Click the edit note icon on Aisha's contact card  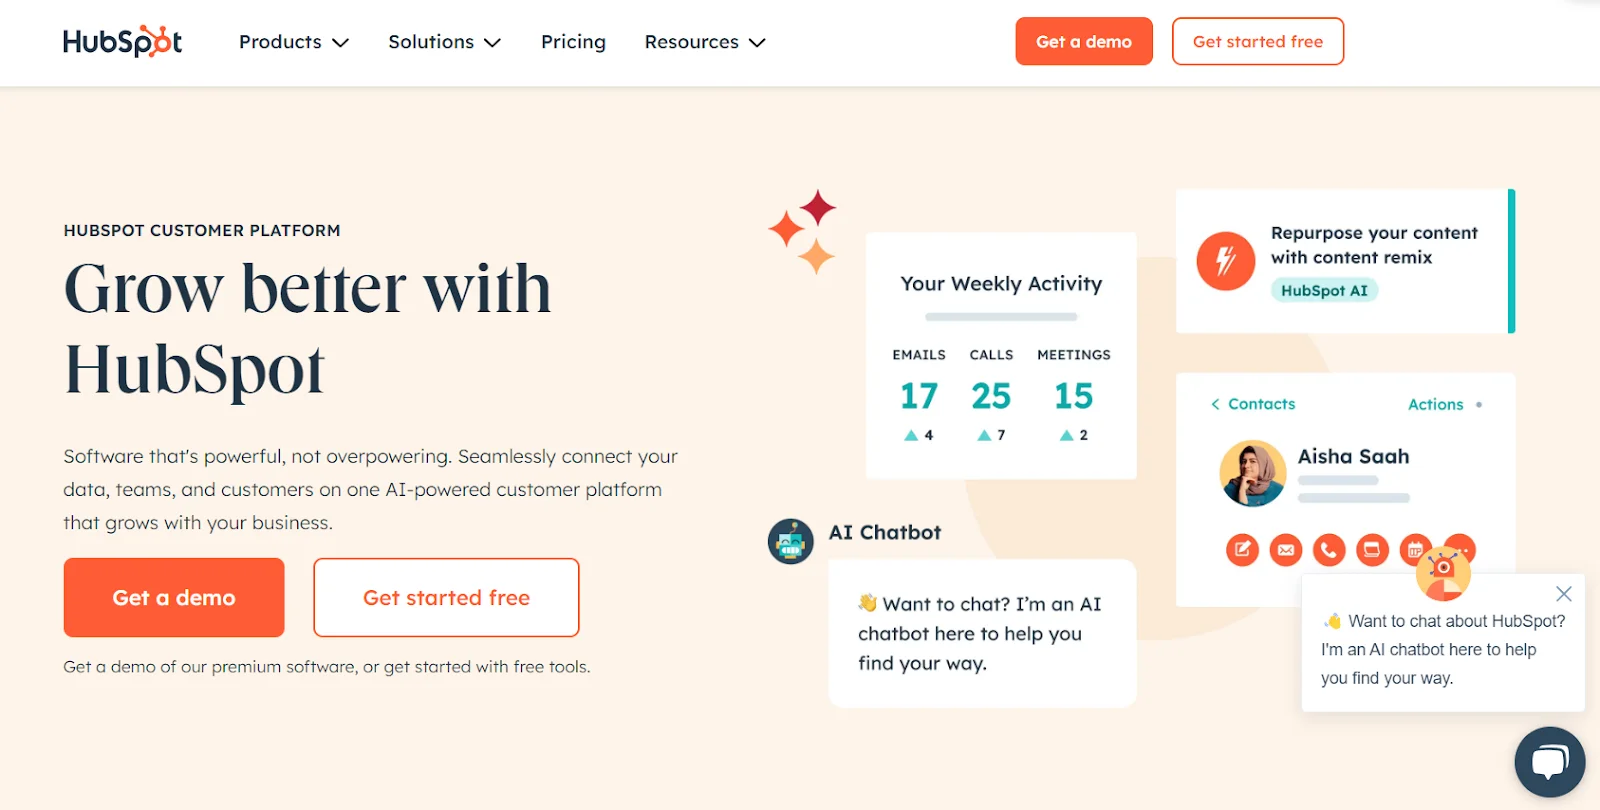[x=1242, y=550]
